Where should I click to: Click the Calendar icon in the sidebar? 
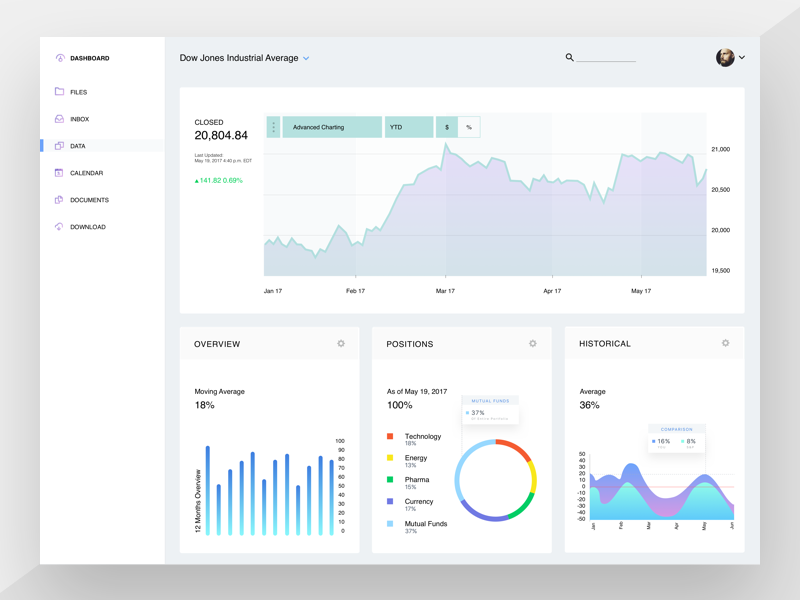[x=59, y=173]
